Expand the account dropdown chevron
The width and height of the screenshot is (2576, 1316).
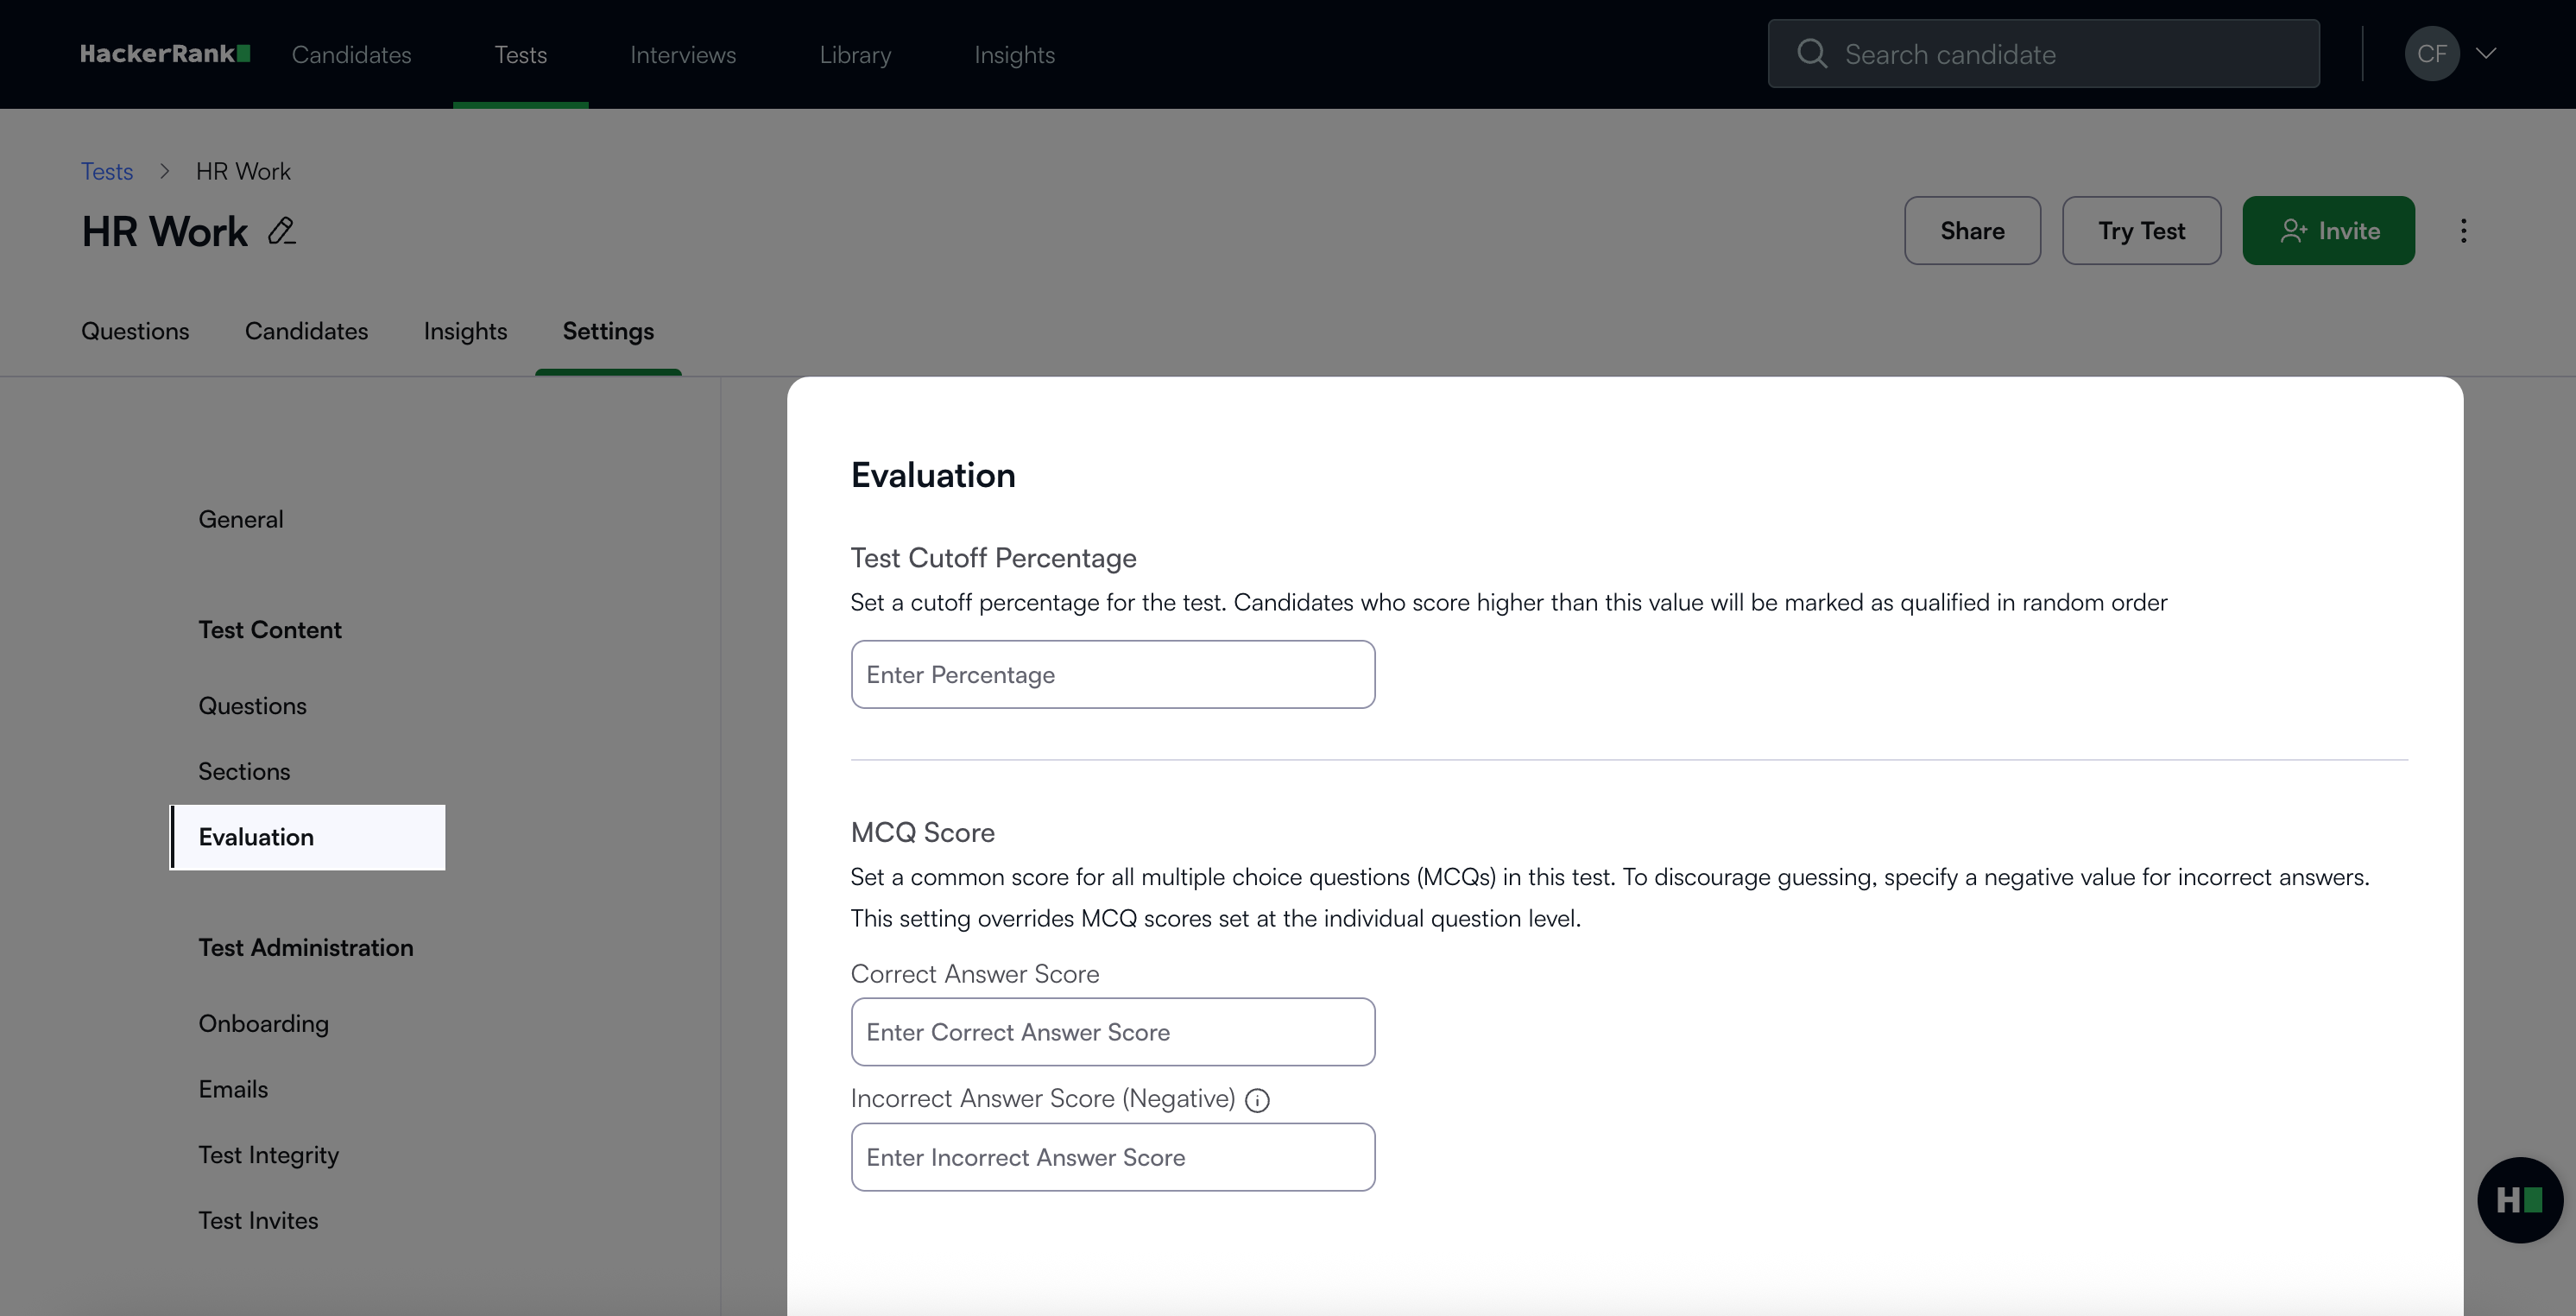(x=2486, y=54)
